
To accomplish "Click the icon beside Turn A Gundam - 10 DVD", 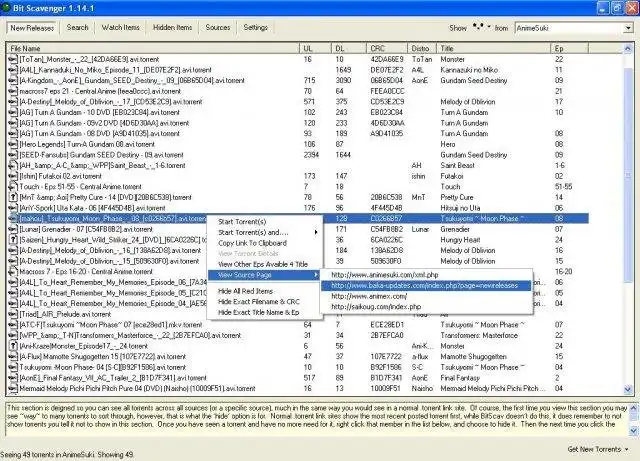I will pos(13,112).
